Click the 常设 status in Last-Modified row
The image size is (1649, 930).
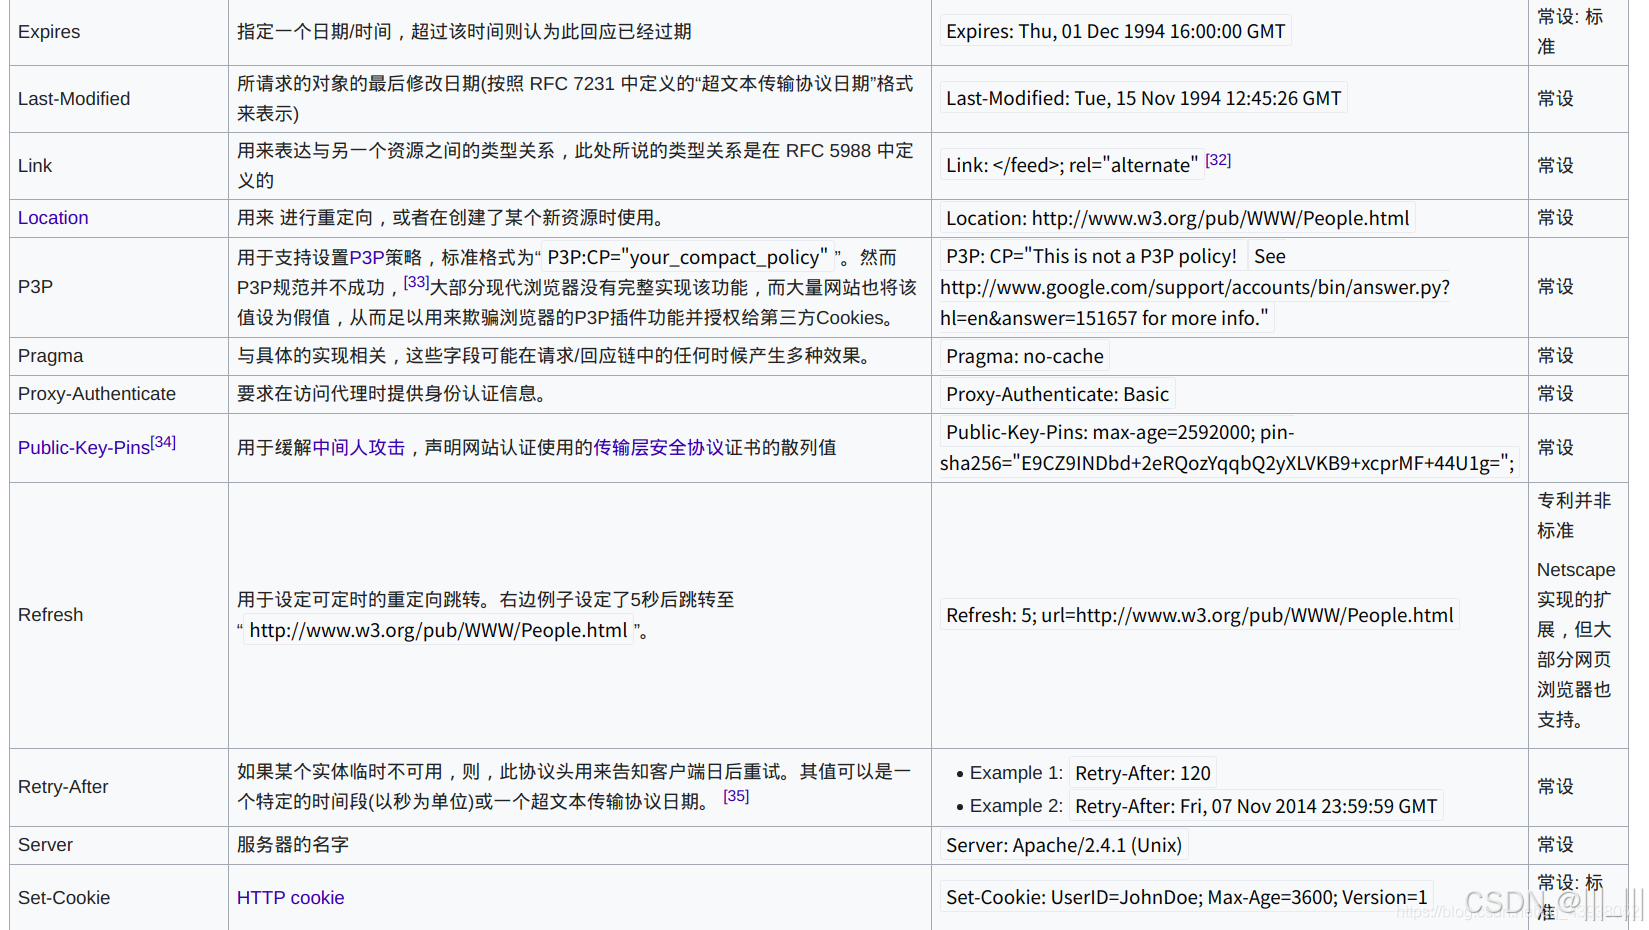click(x=1556, y=99)
